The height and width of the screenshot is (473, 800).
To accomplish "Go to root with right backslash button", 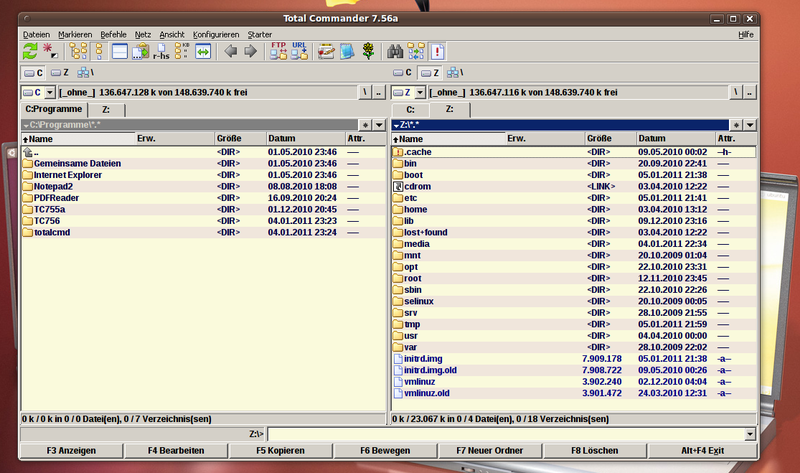I will pyautogui.click(x=735, y=92).
